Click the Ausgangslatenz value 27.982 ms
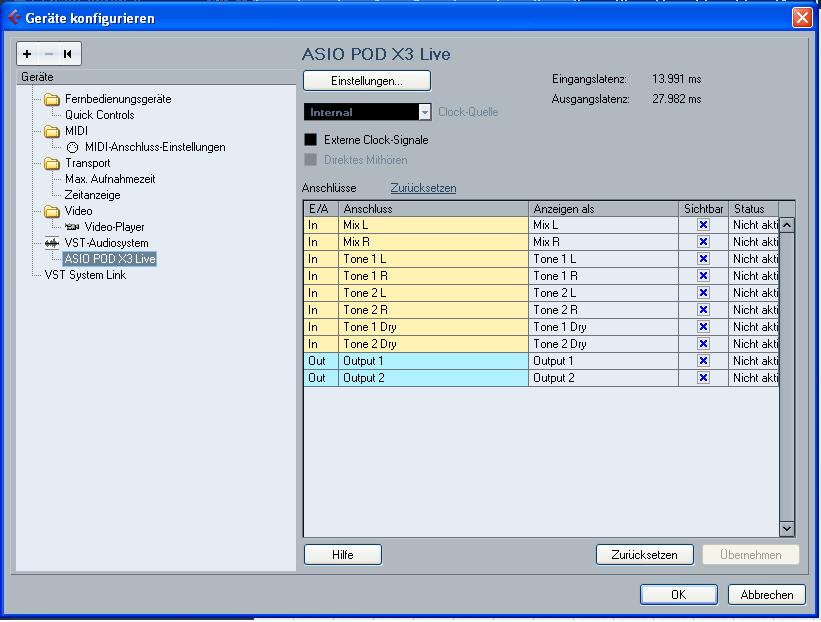The image size is (821, 622). [676, 99]
